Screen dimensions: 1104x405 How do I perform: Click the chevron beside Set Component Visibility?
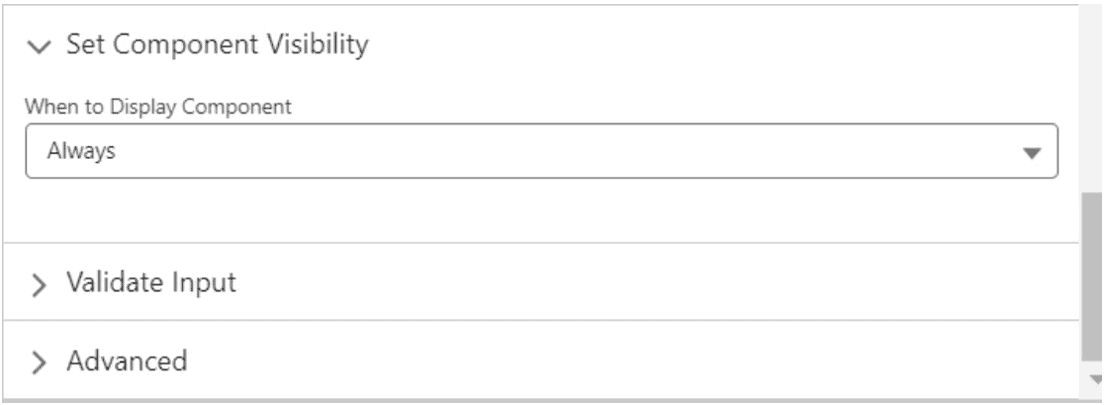39,46
